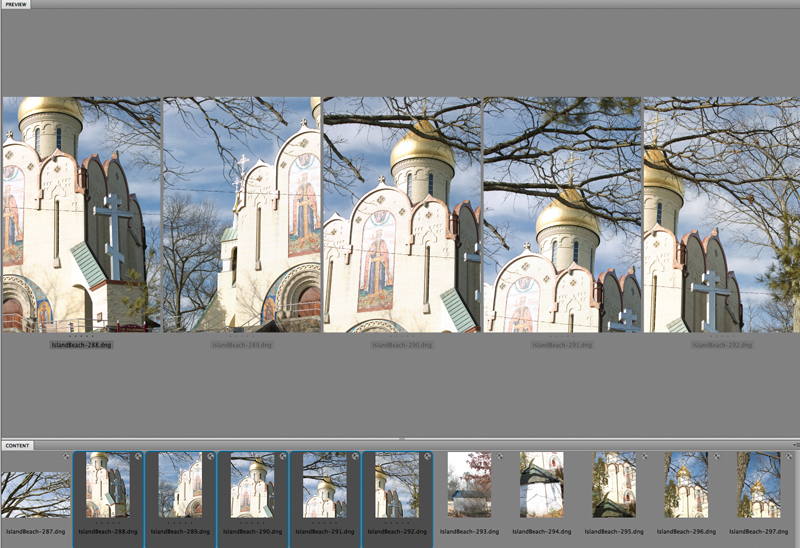Image resolution: width=800 pixels, height=548 pixels.
Task: Open the Content panel flyout menu
Action: click(x=795, y=445)
